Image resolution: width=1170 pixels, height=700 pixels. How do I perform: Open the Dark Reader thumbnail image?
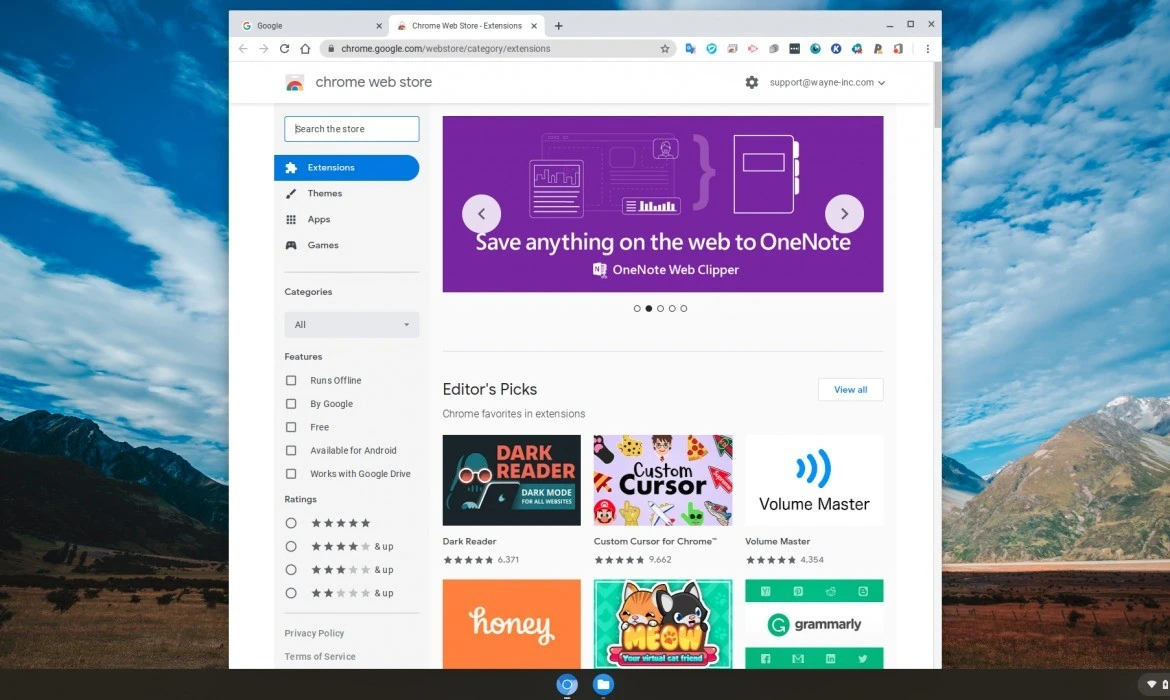511,481
